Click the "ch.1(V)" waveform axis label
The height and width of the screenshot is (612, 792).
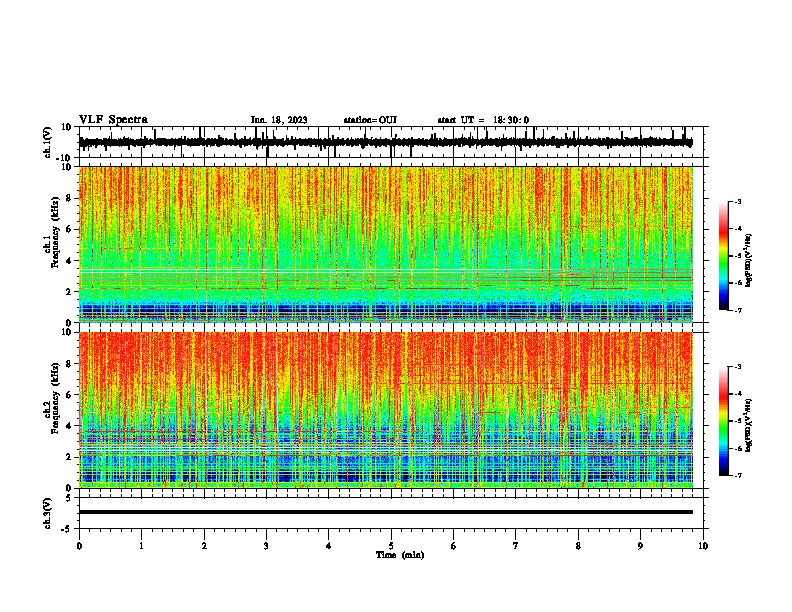pos(48,142)
